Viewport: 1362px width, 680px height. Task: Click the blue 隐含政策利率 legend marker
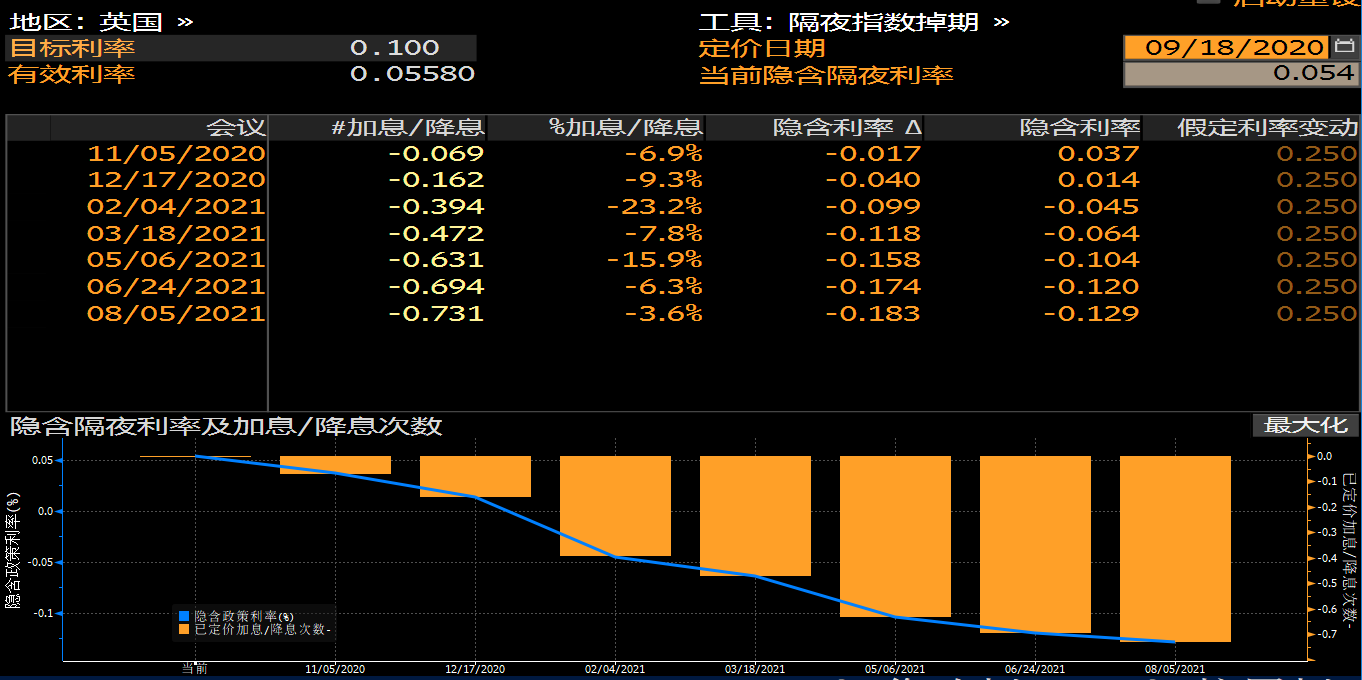click(184, 616)
